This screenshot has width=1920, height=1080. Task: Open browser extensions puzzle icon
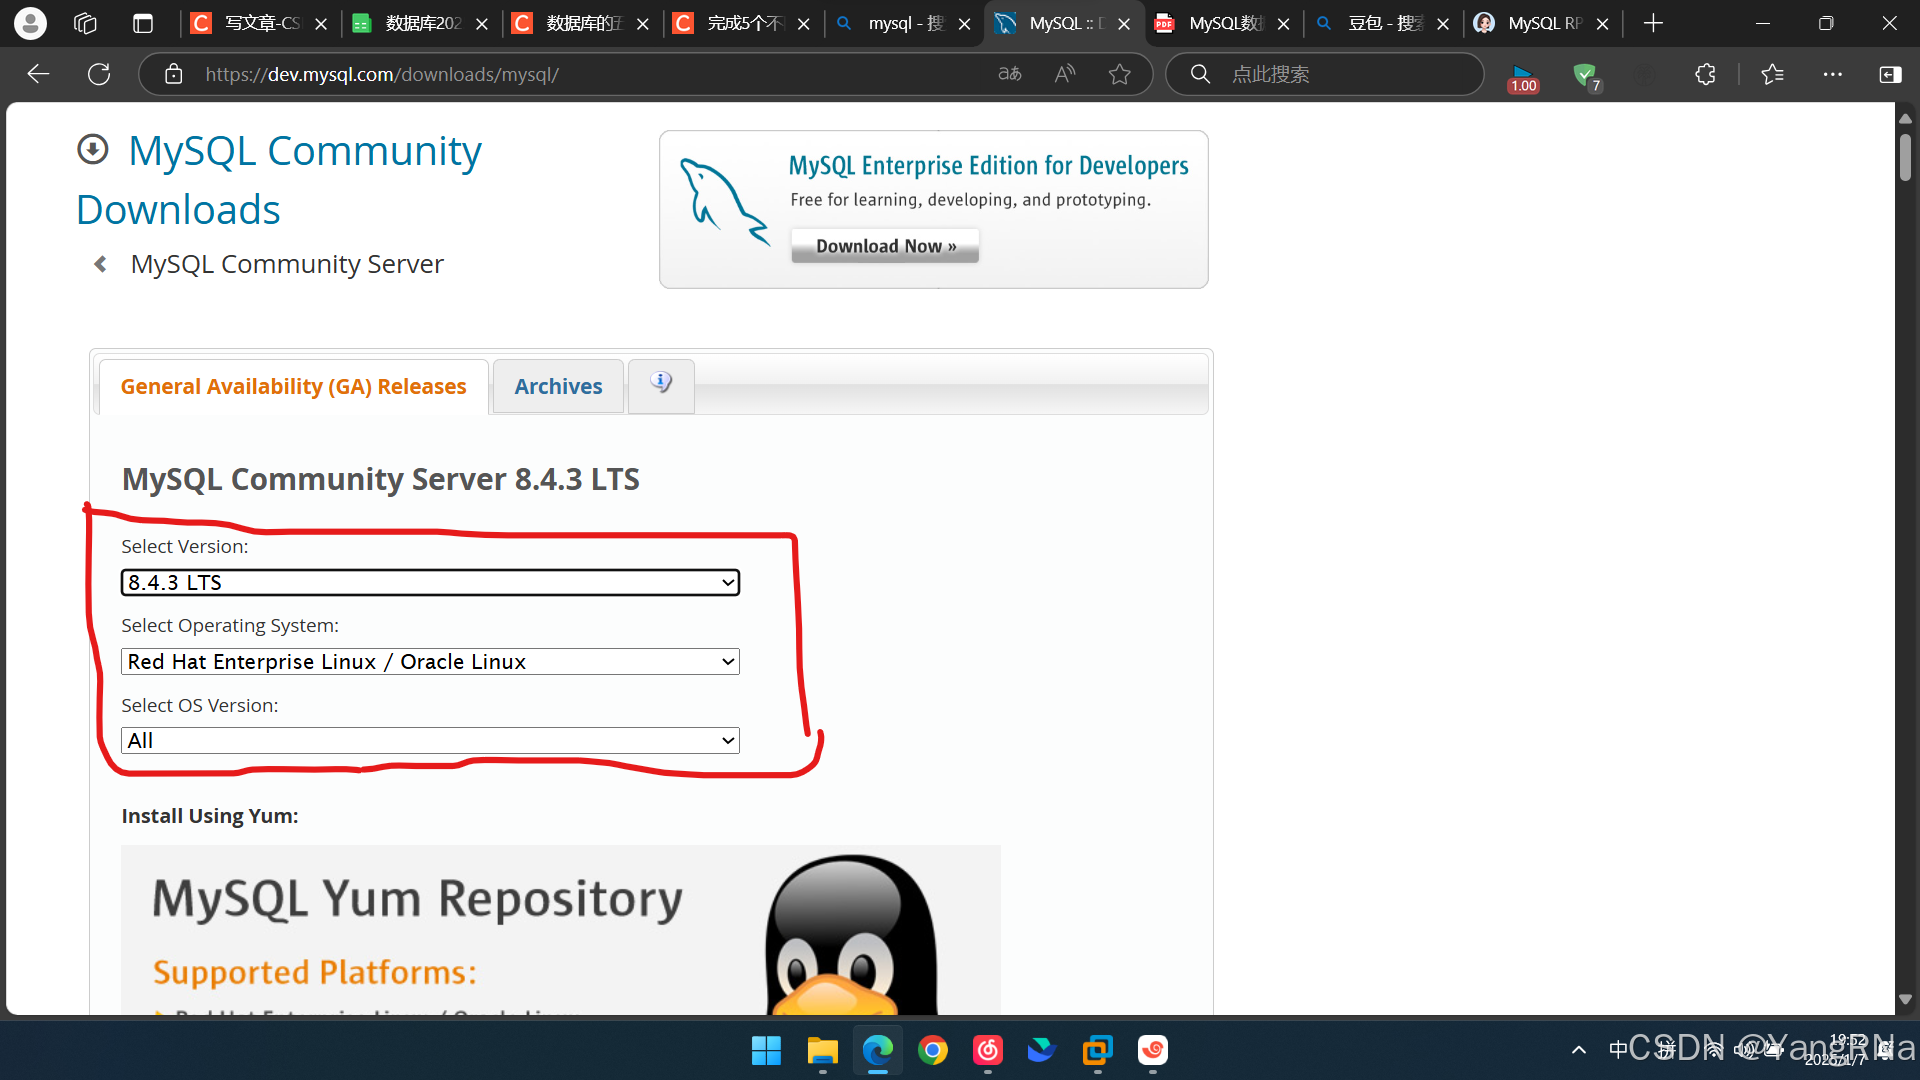1705,74
